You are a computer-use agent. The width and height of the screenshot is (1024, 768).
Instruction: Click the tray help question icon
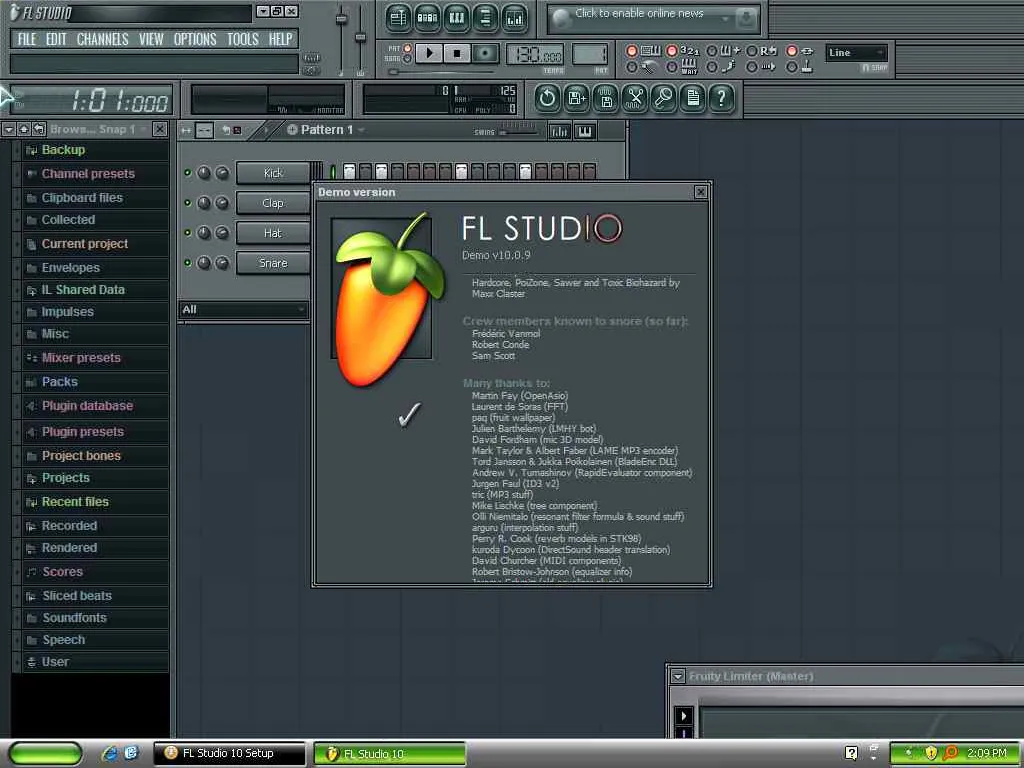tap(851, 753)
